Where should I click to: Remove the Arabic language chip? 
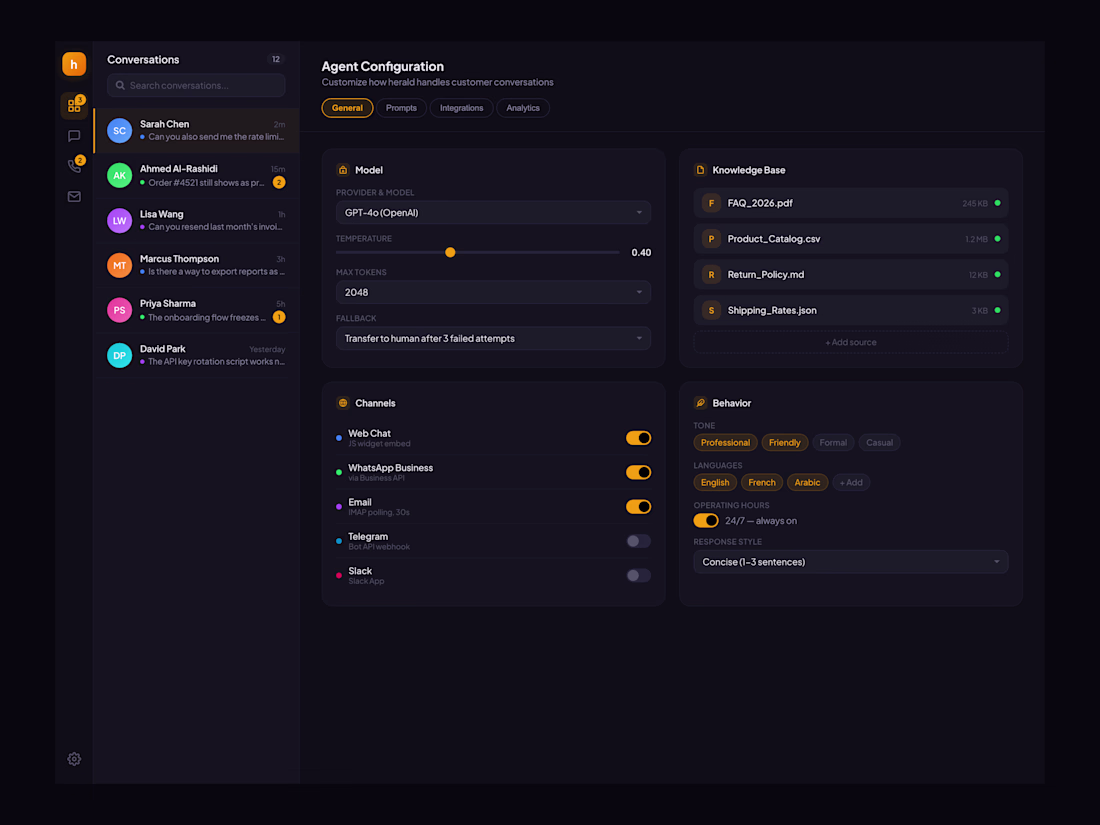[807, 483]
